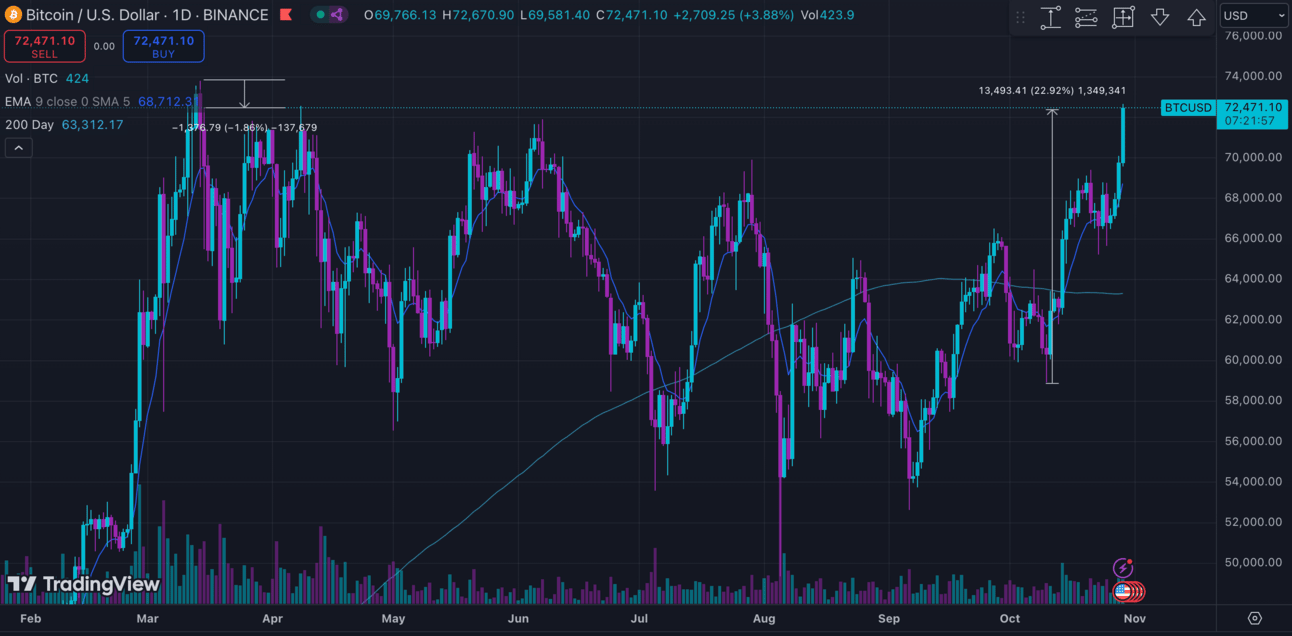Click the Aug label on time axis

click(764, 618)
